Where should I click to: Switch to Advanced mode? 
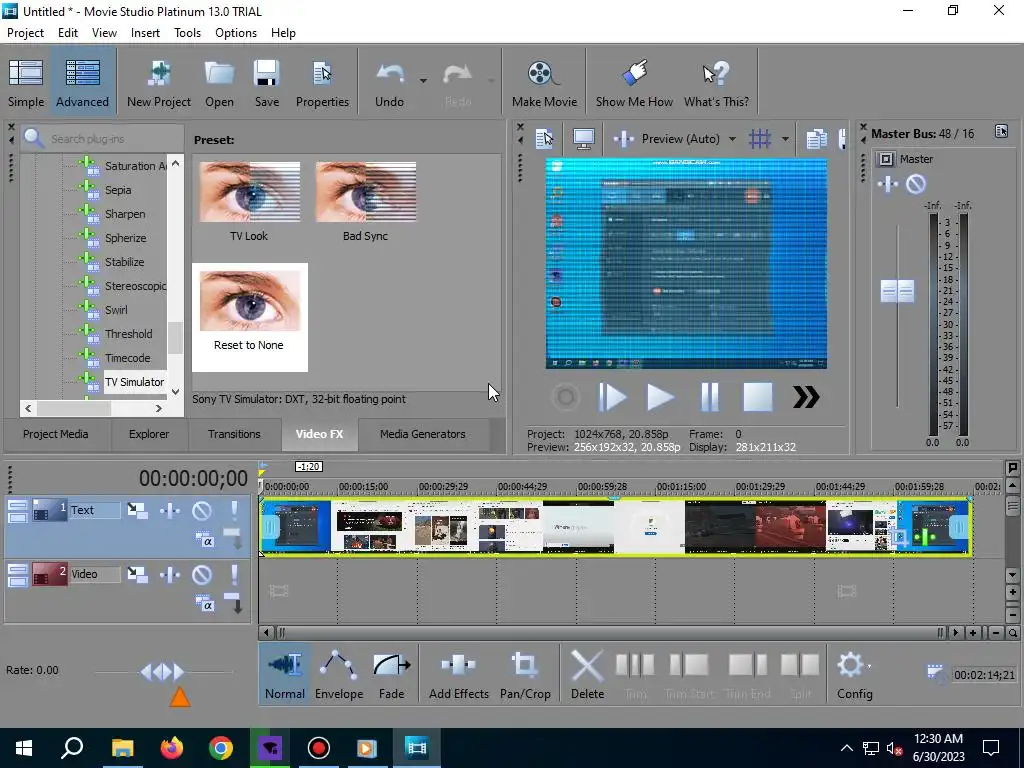pos(82,83)
